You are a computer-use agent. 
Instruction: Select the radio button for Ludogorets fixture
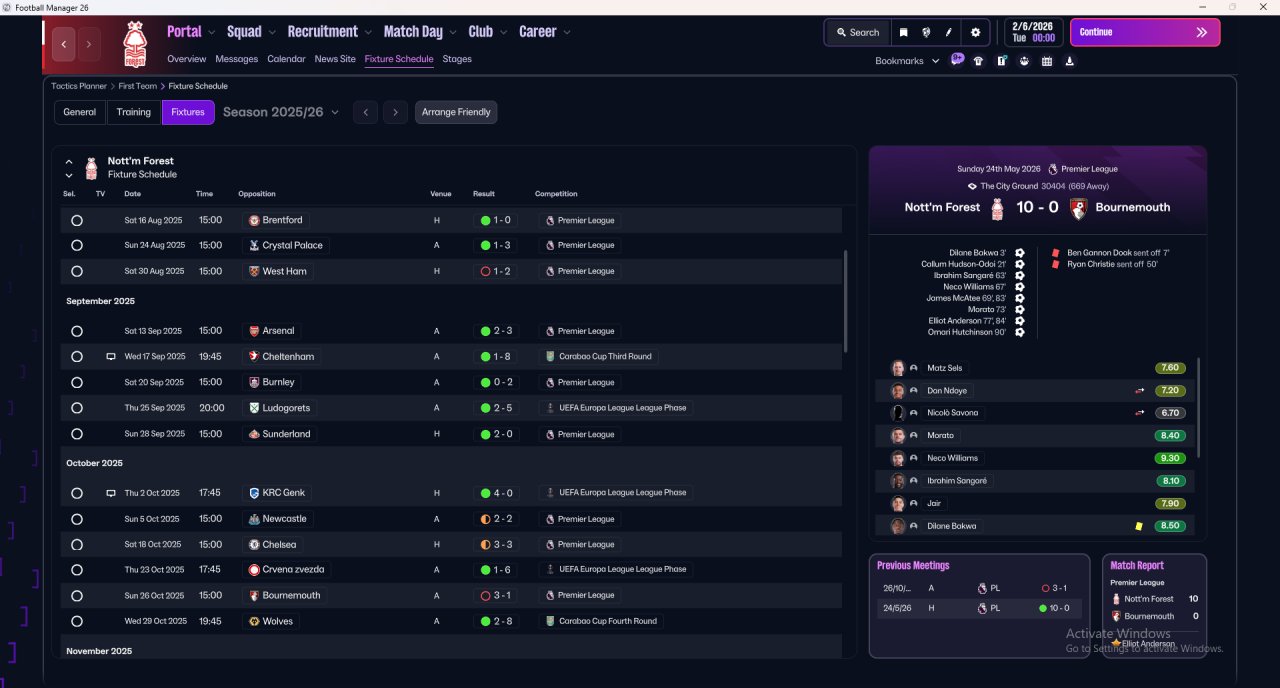[77, 408]
